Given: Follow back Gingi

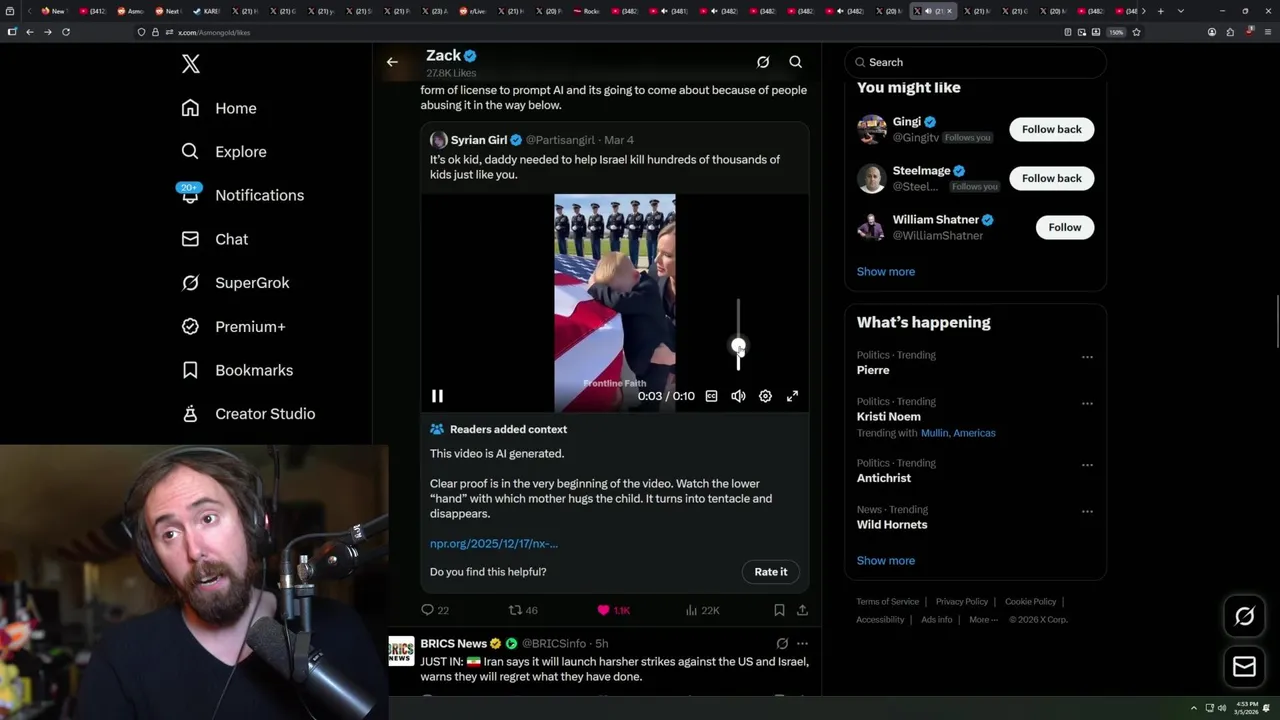Looking at the screenshot, I should pyautogui.click(x=1051, y=129).
